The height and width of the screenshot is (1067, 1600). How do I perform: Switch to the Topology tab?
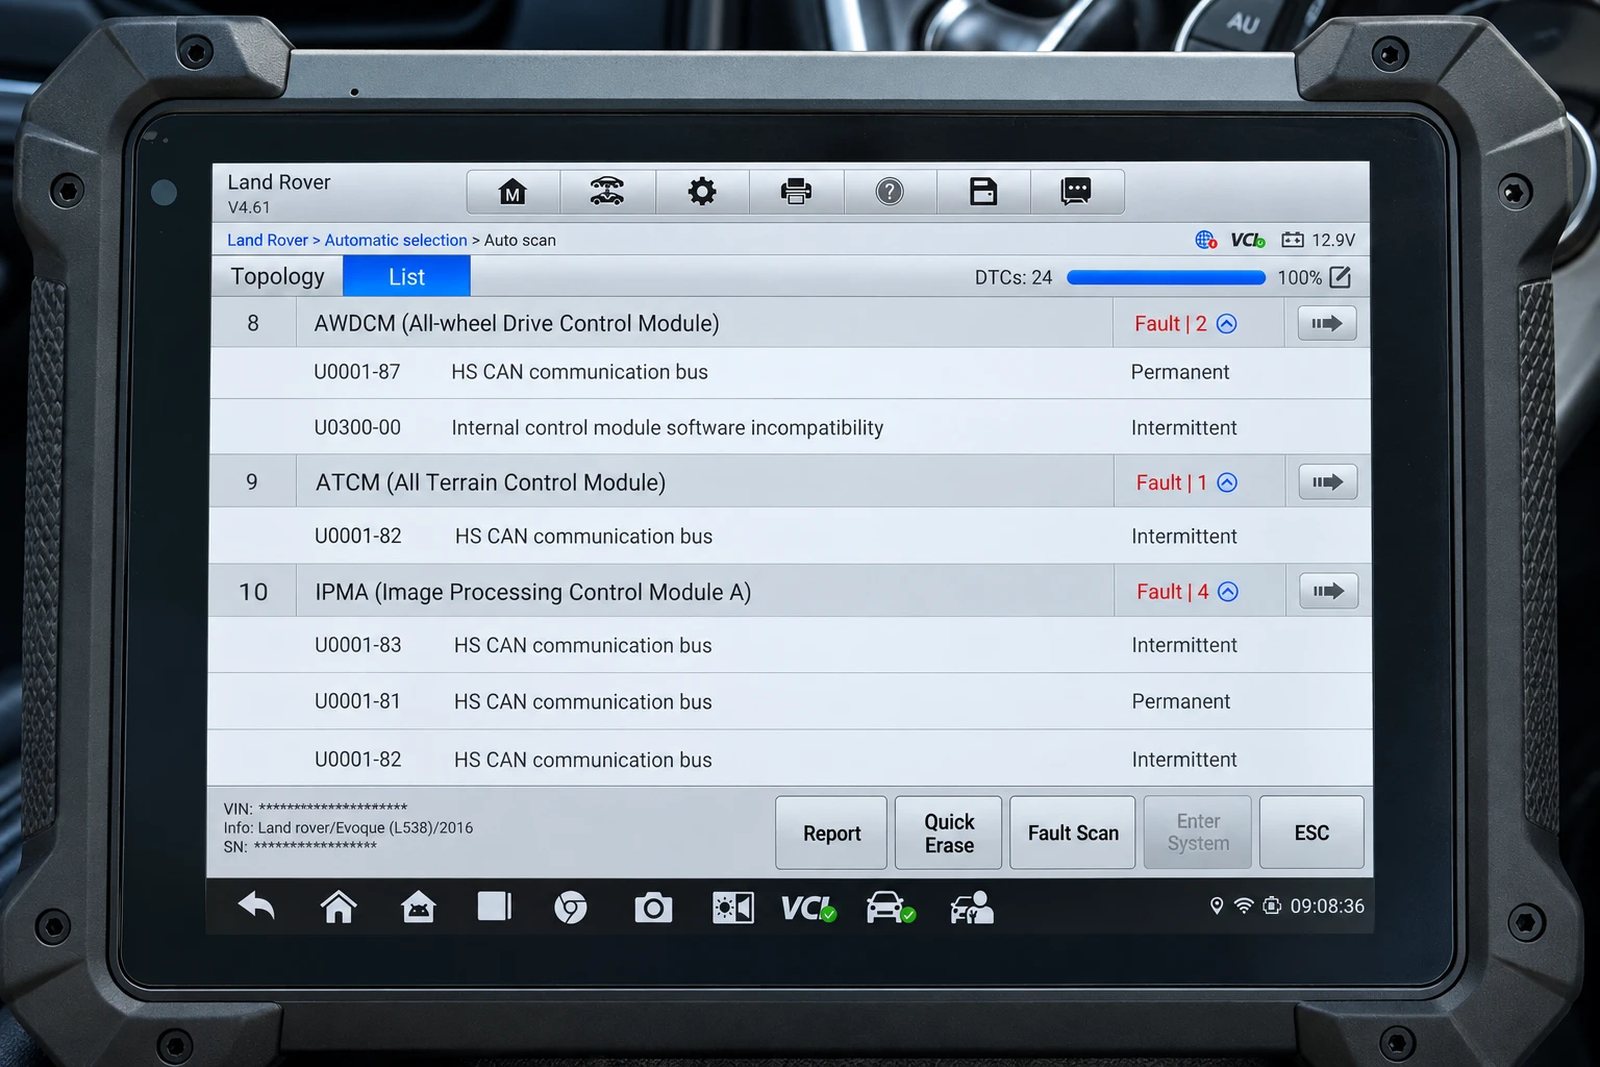point(277,276)
